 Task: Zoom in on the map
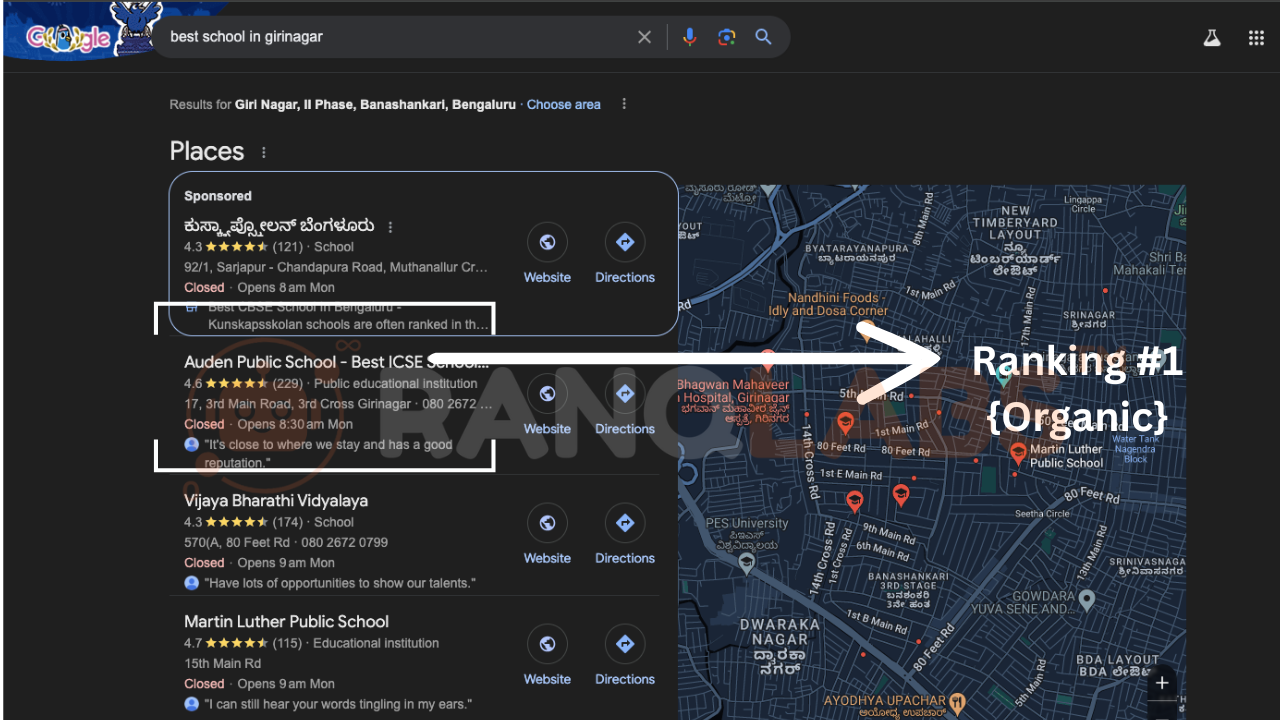[1161, 684]
